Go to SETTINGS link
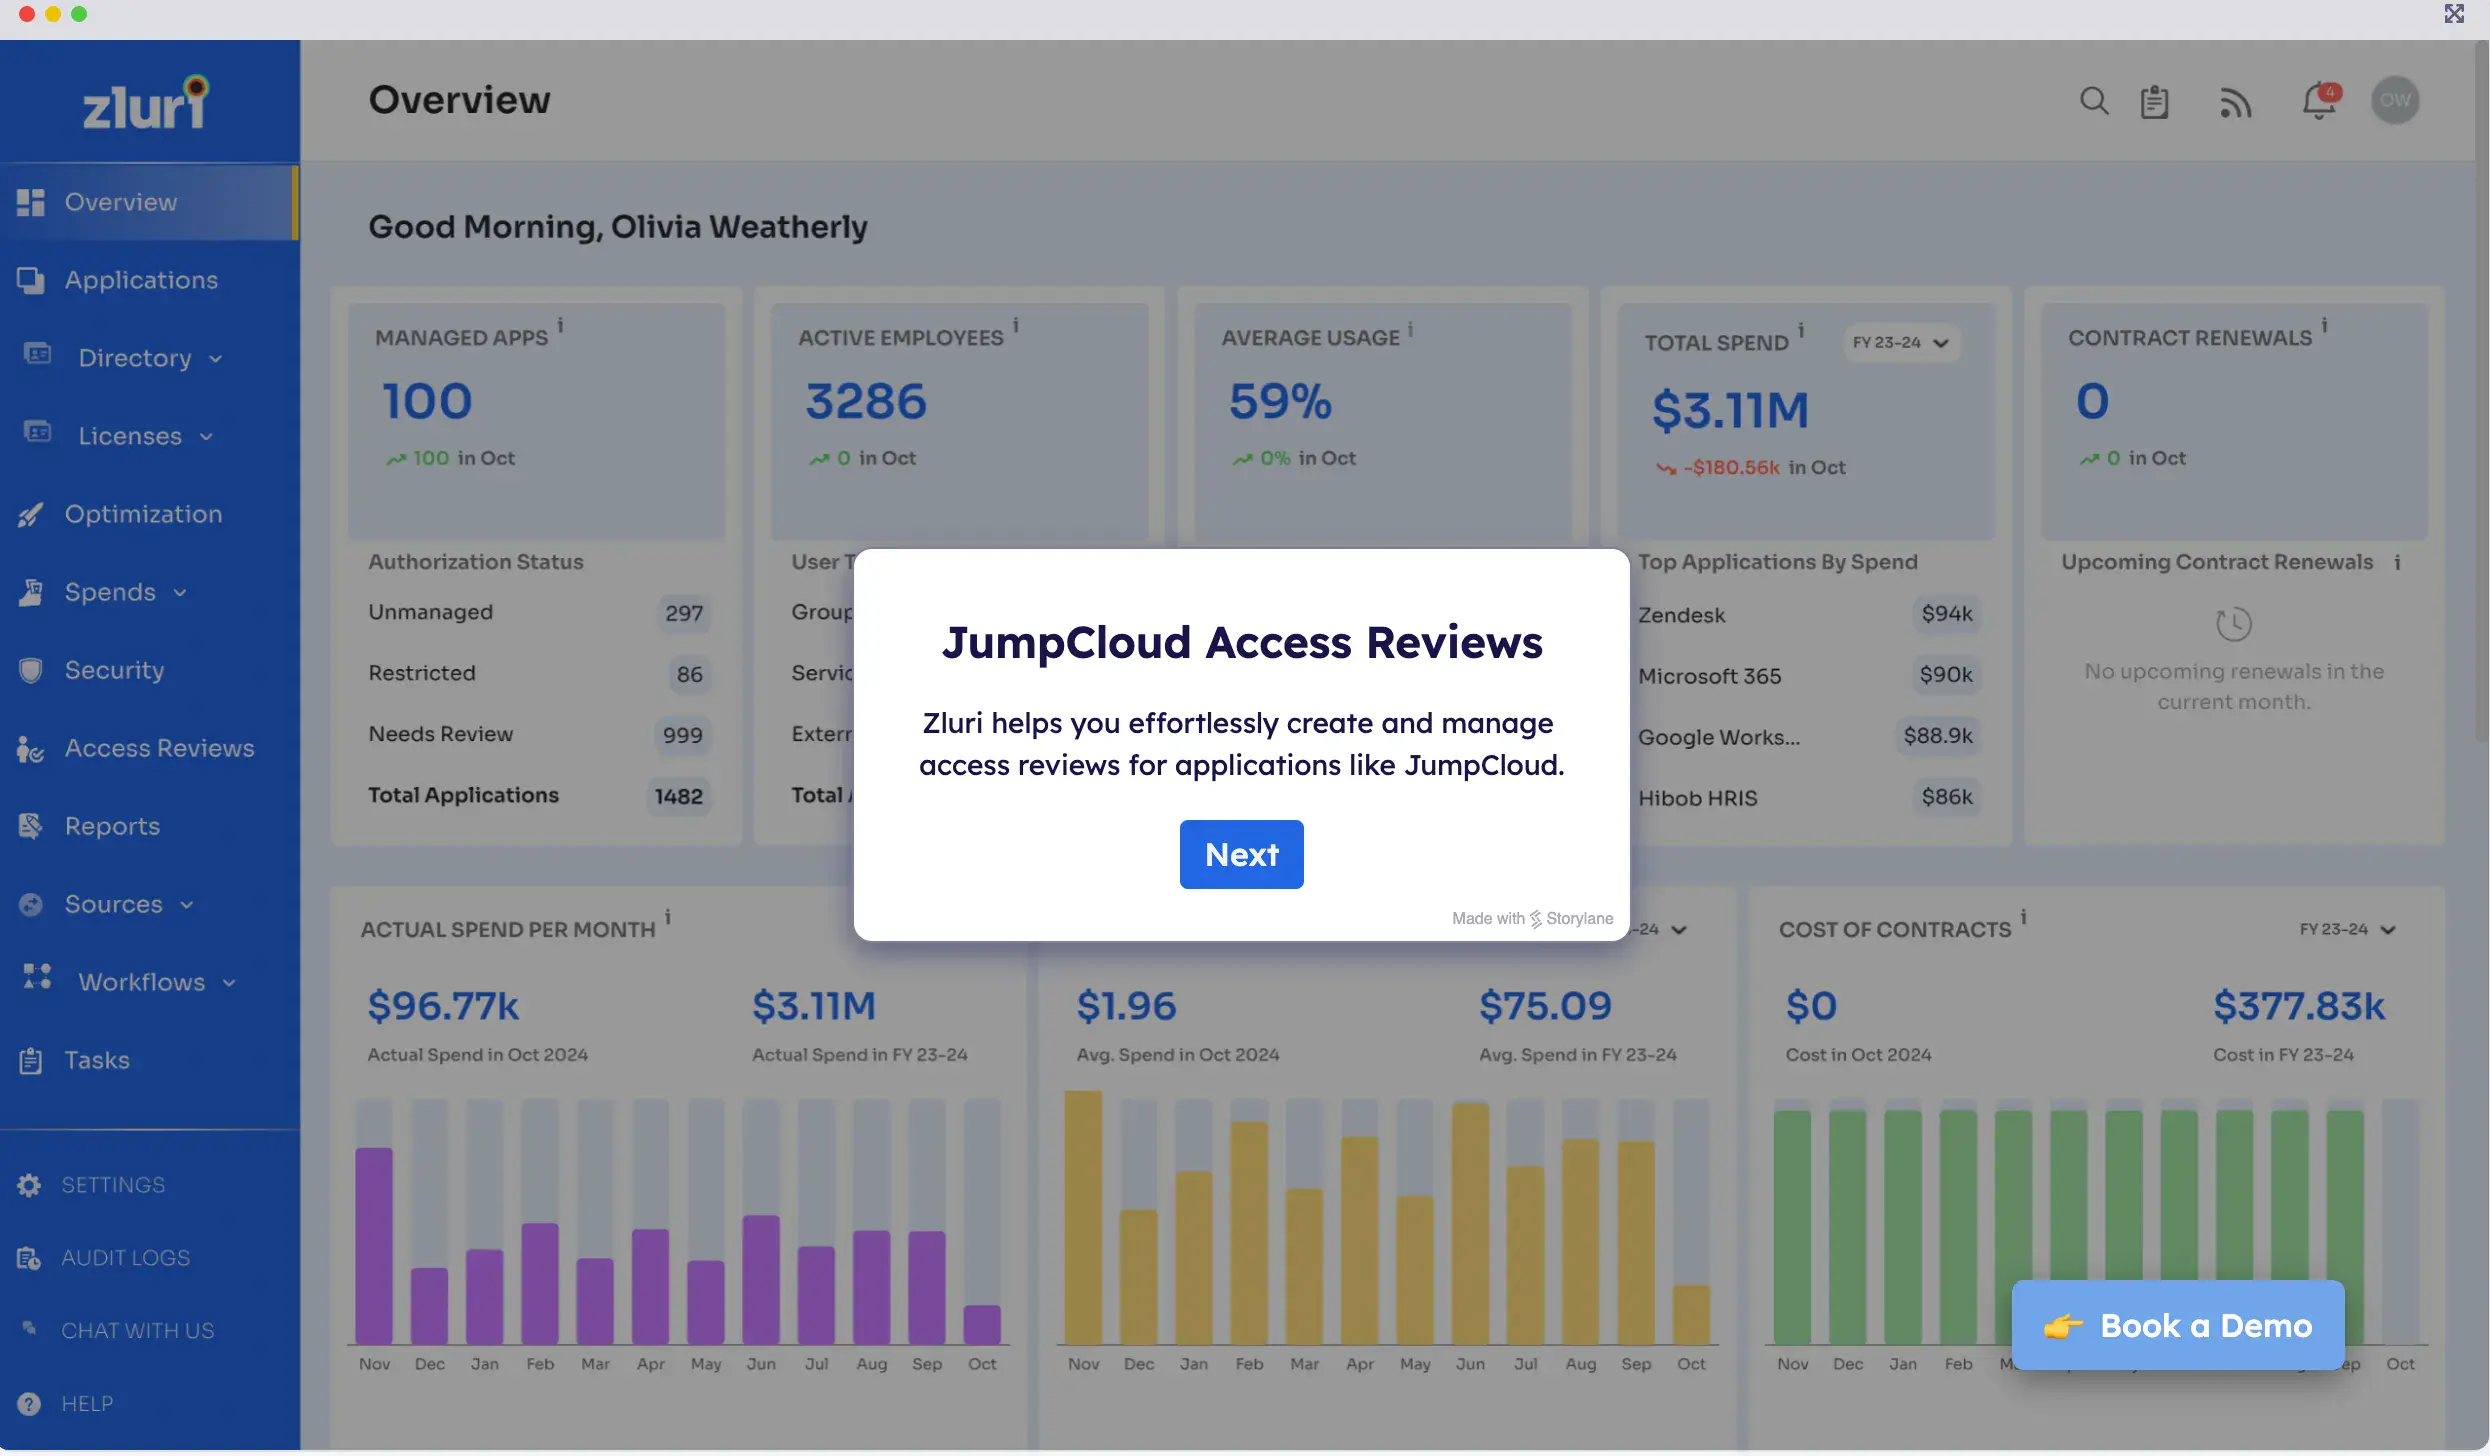2490x1456 pixels. click(x=113, y=1185)
